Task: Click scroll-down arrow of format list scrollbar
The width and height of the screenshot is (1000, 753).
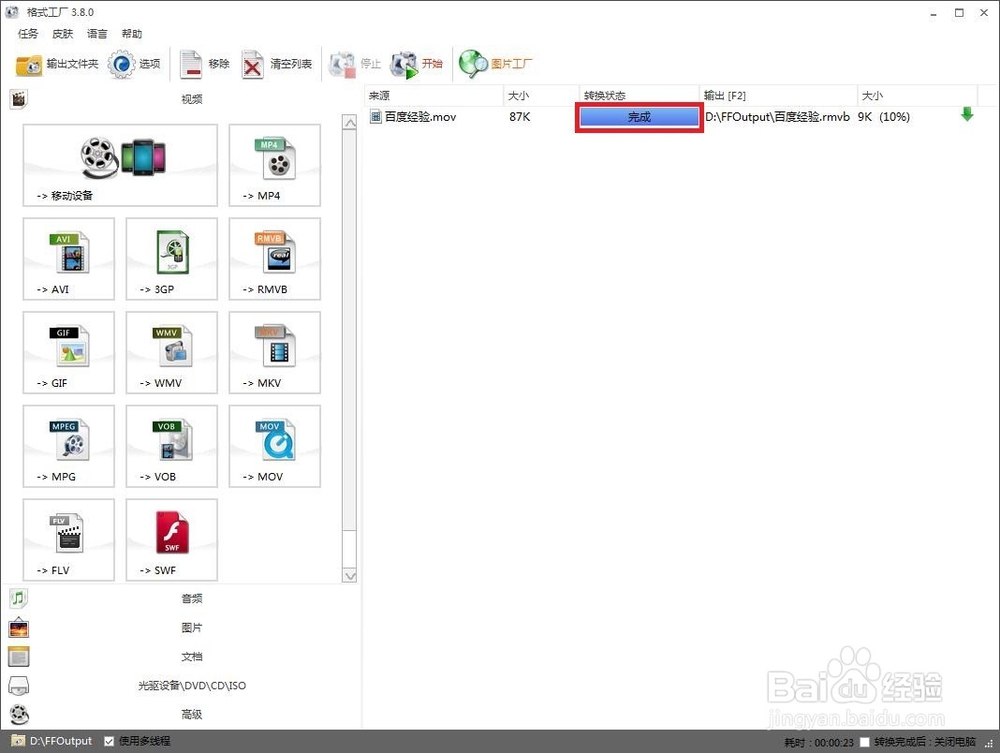Action: 349,575
